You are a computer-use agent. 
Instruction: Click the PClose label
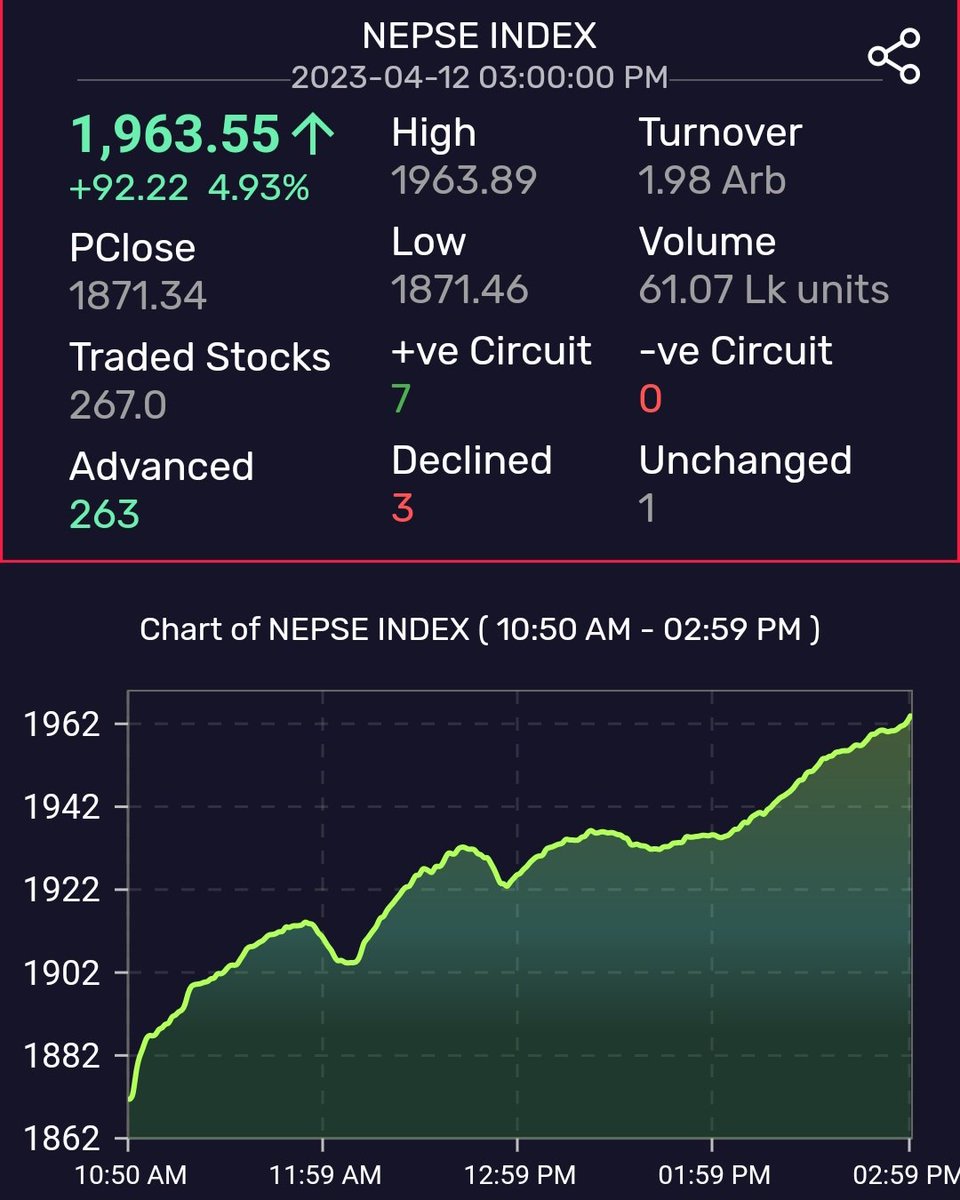132,249
